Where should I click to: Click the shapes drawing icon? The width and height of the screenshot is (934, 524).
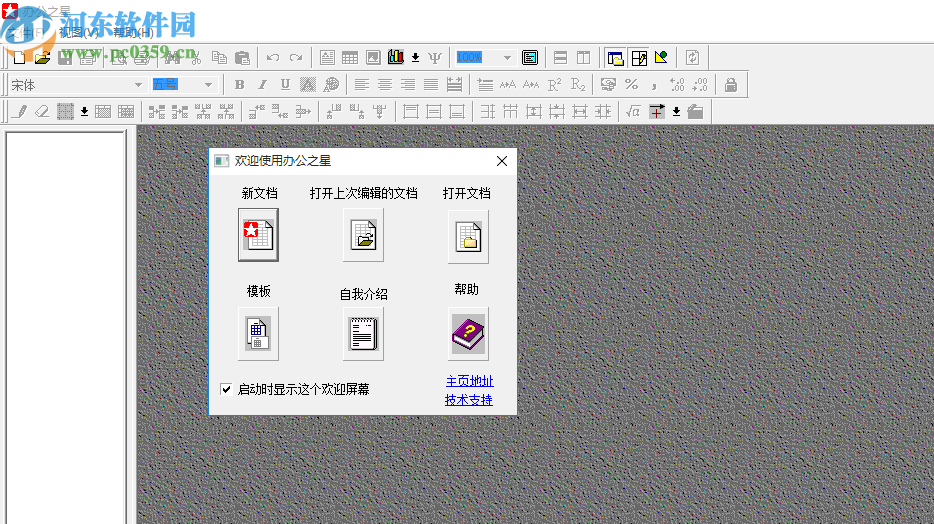pyautogui.click(x=662, y=58)
